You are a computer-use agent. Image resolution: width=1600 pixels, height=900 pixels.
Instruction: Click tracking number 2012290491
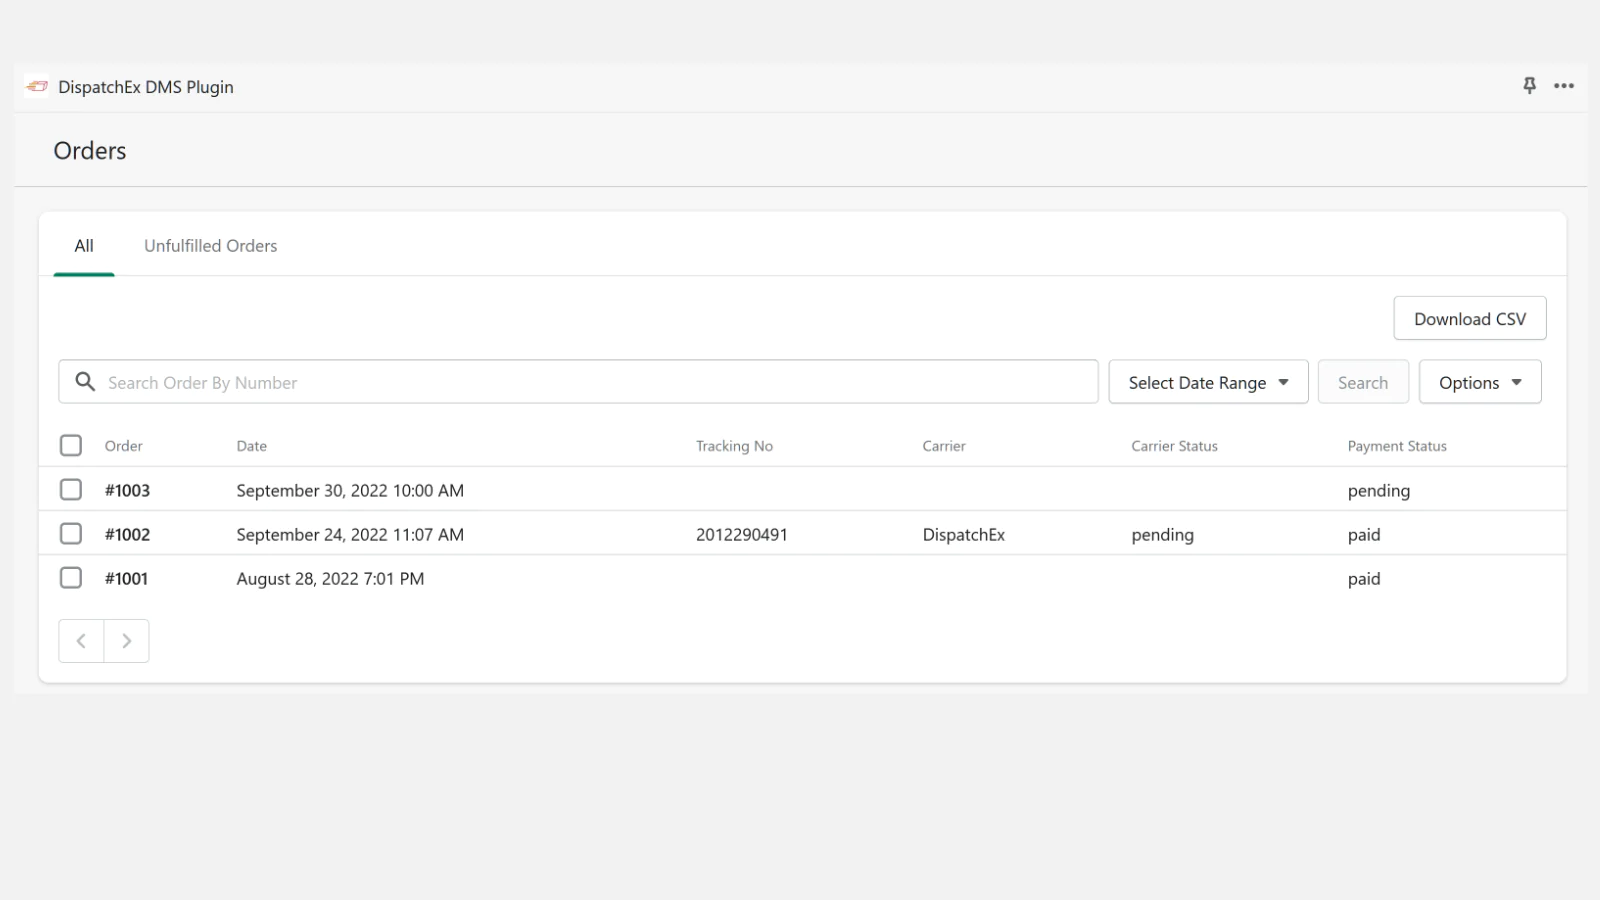(x=741, y=535)
